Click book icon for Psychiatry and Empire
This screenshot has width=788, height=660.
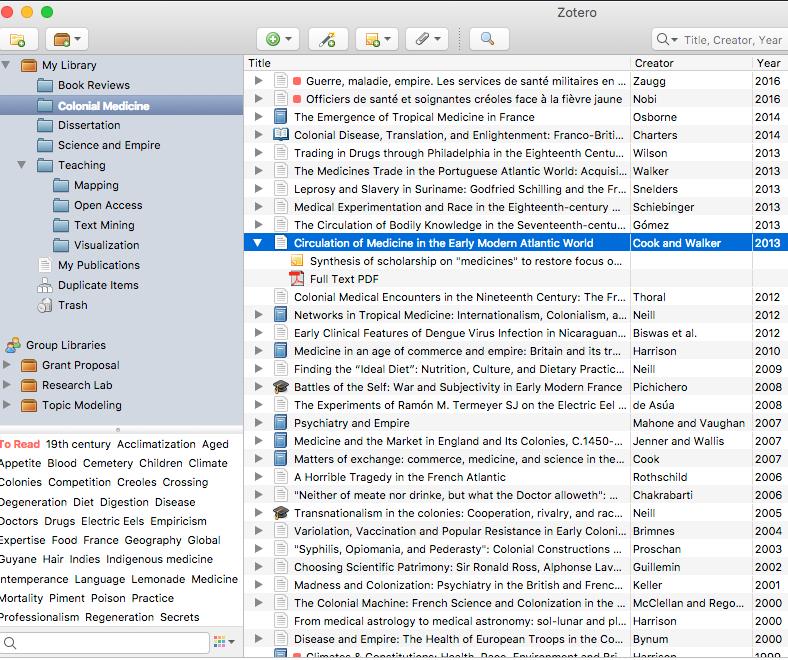click(280, 423)
